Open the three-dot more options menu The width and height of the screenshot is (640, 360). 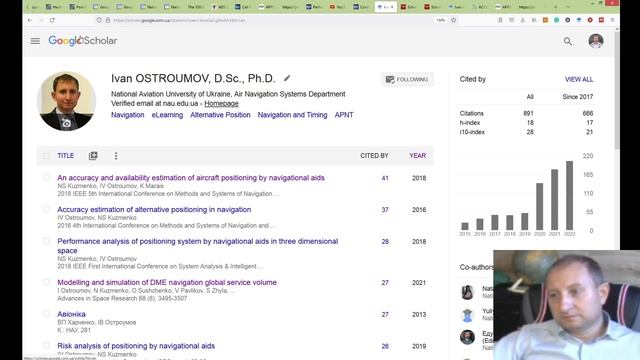tap(116, 156)
